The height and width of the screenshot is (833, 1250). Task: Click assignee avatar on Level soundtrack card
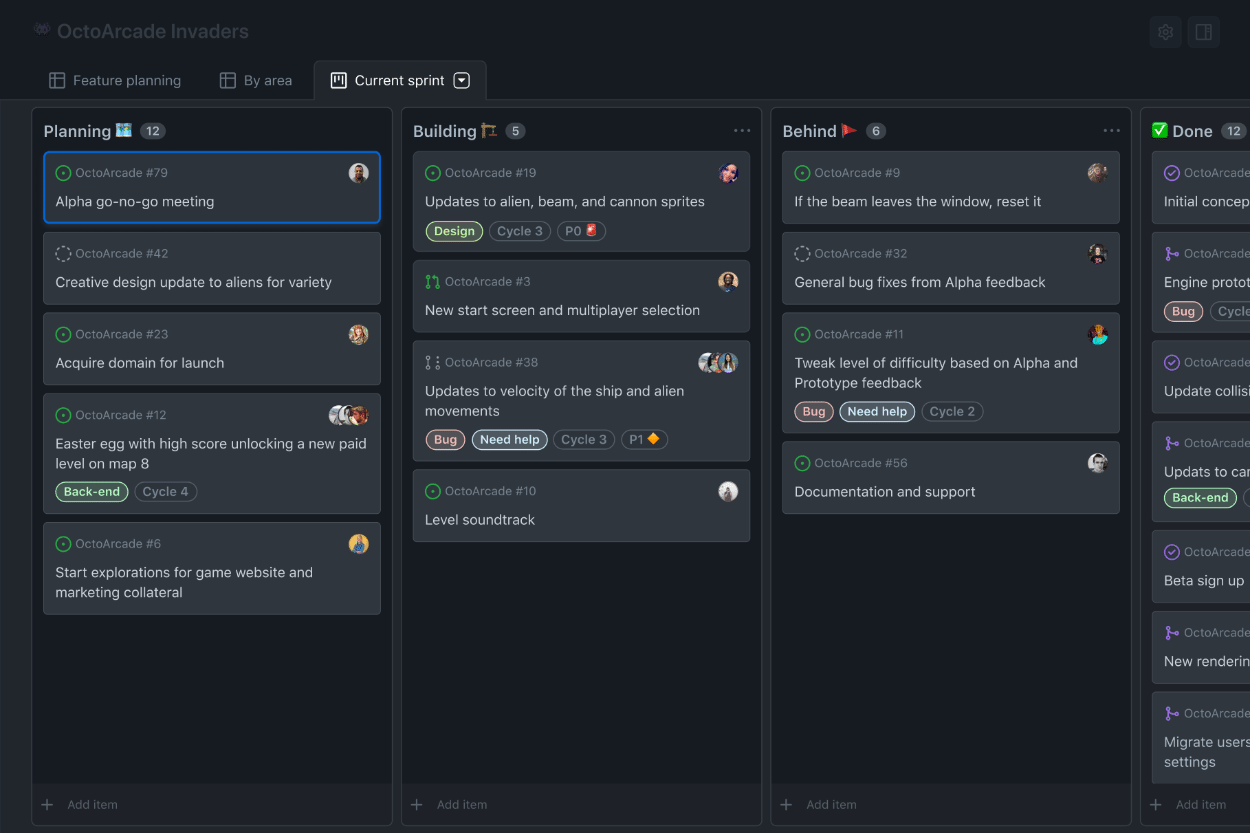click(728, 491)
